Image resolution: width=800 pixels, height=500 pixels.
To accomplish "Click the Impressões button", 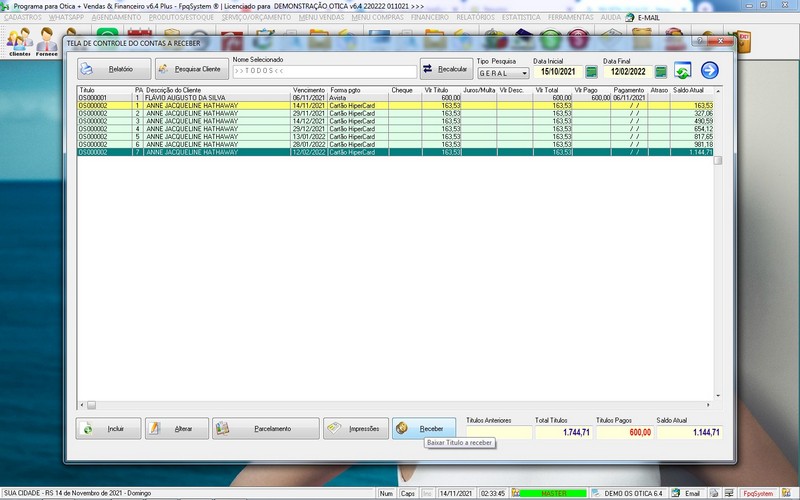I will pyautogui.click(x=356, y=429).
